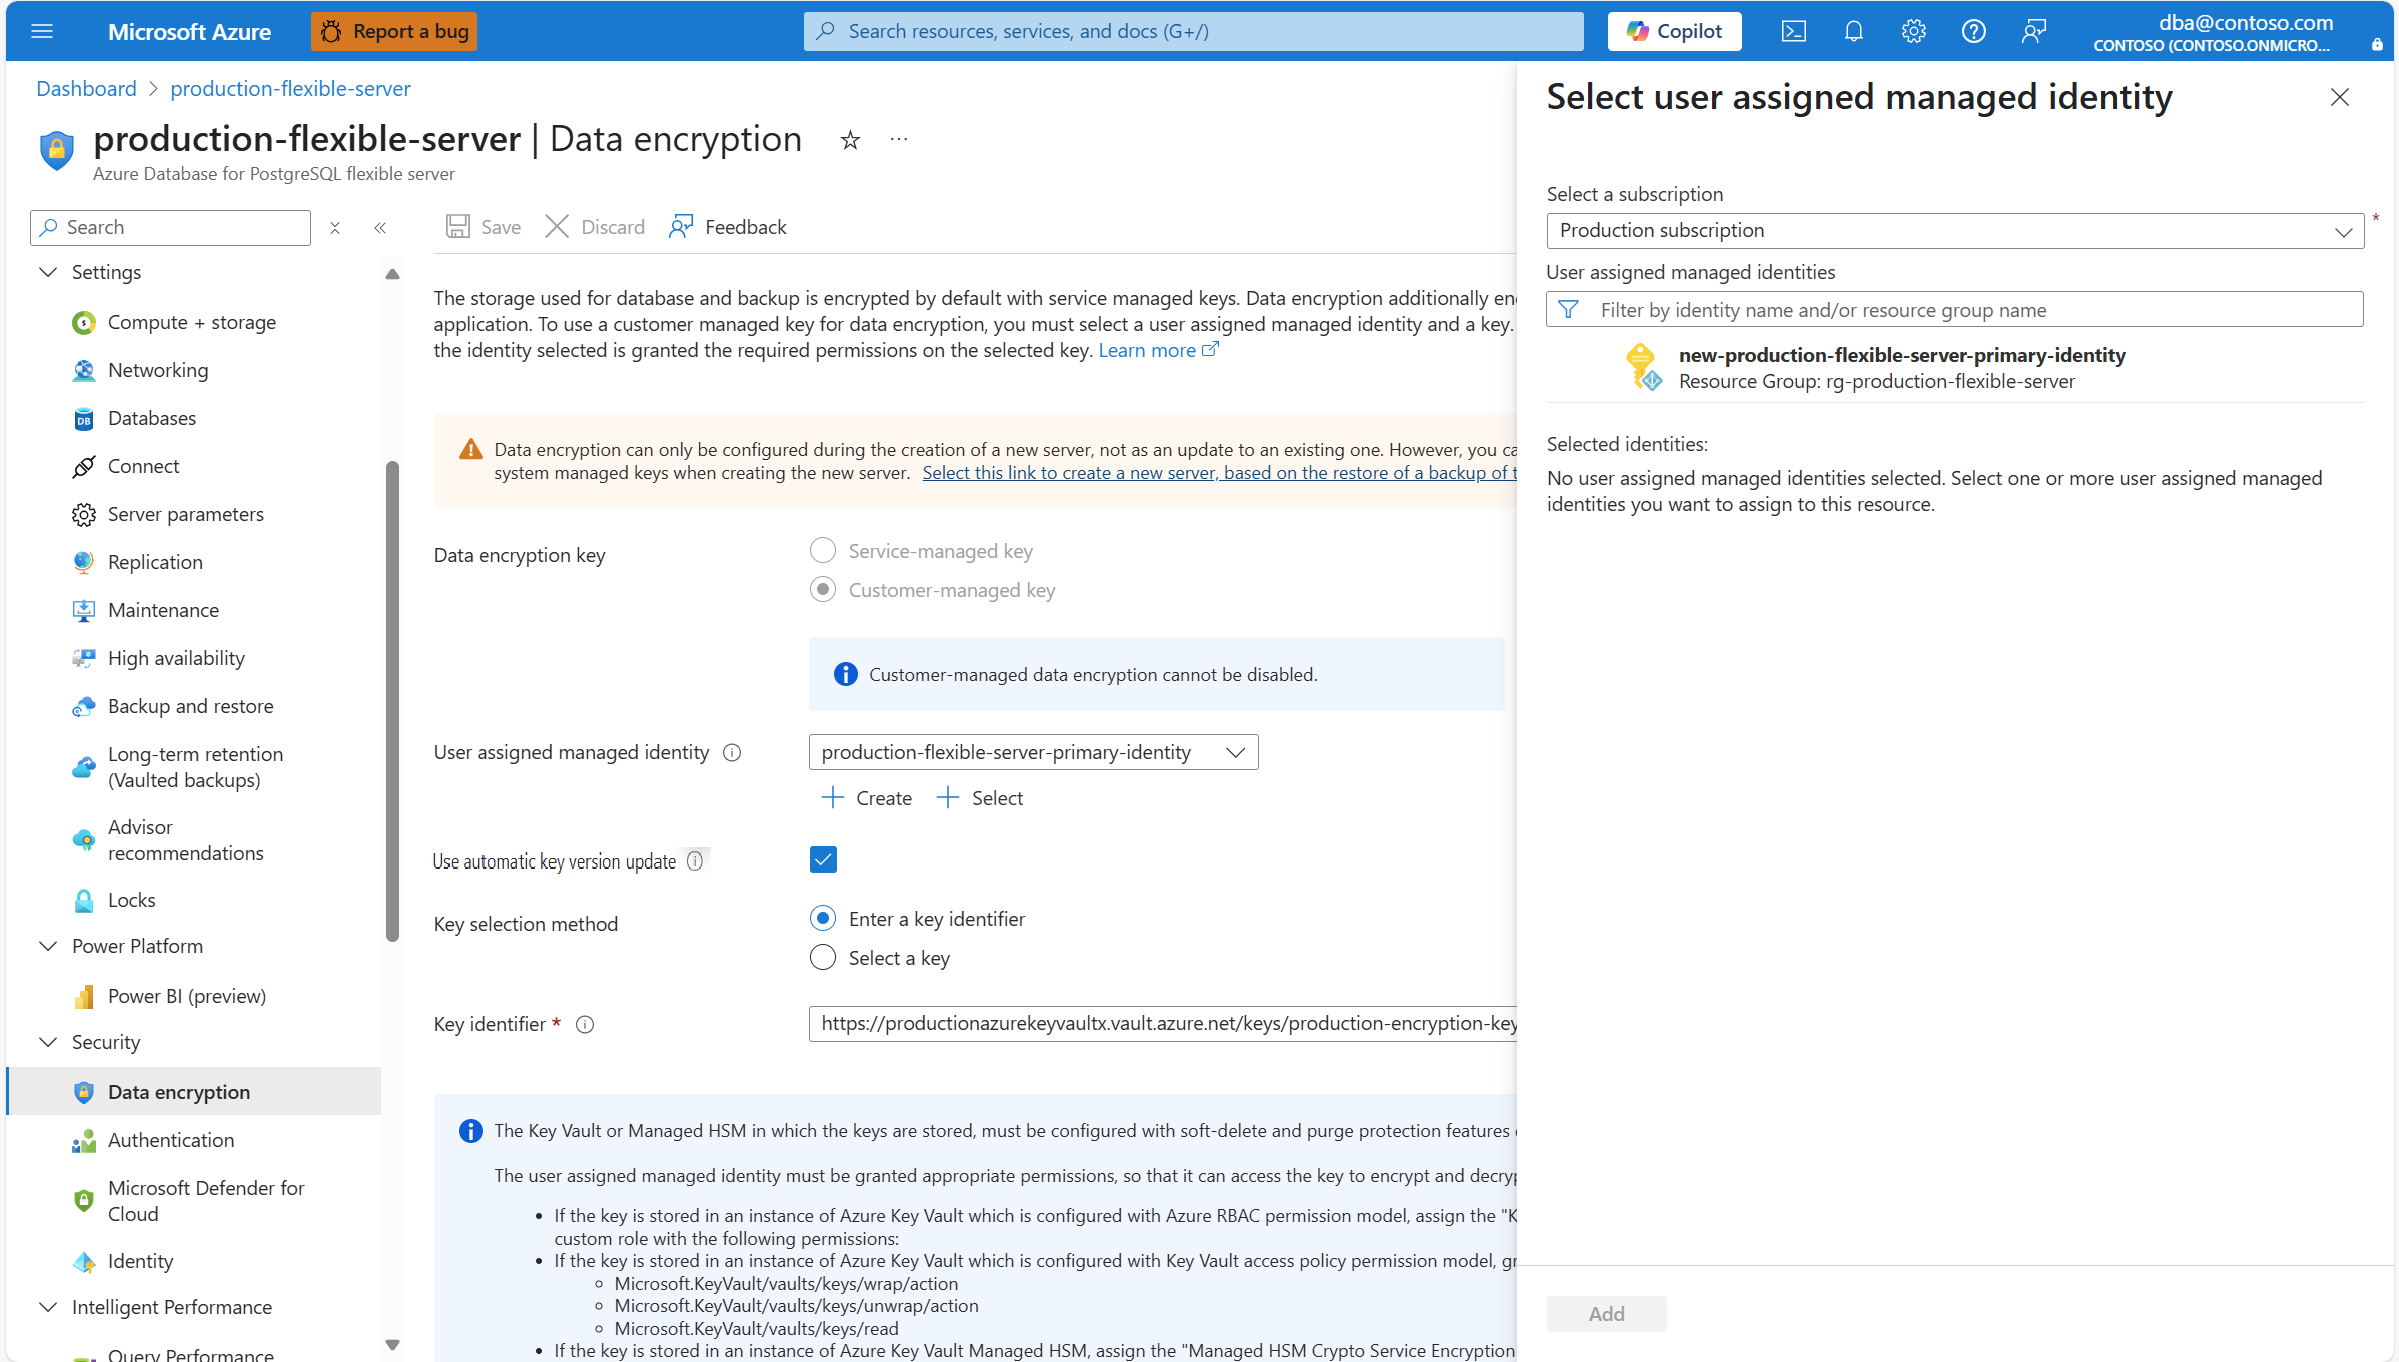Click the Save button
2399x1362 pixels.
pyautogui.click(x=483, y=227)
